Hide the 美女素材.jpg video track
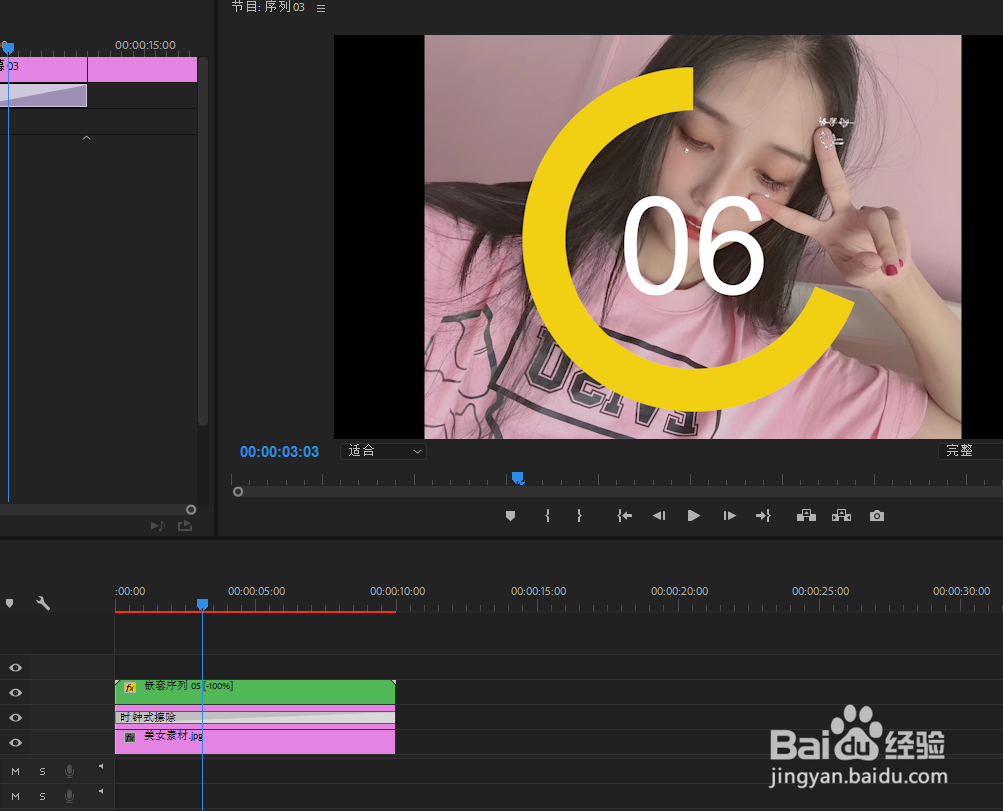Screen dimensions: 1003x811 point(15,743)
